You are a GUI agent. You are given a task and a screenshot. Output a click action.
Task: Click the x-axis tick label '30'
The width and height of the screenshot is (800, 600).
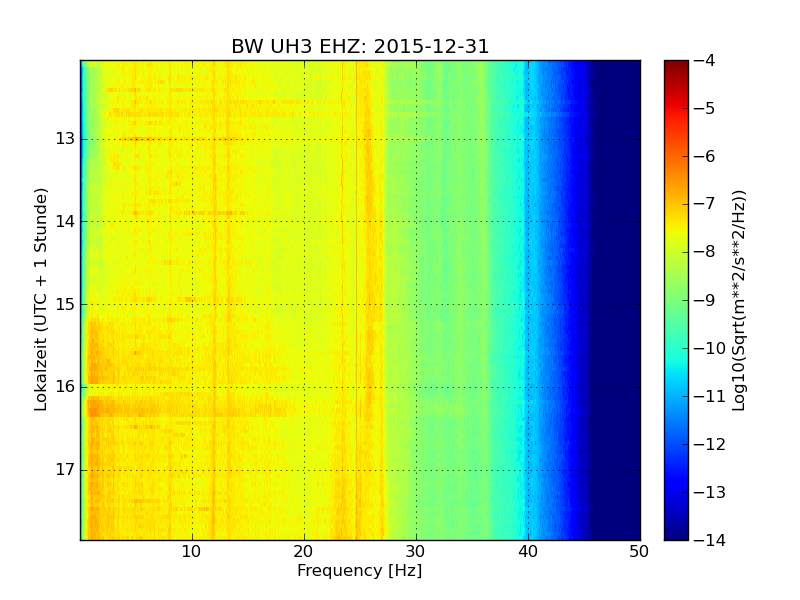tap(415, 552)
